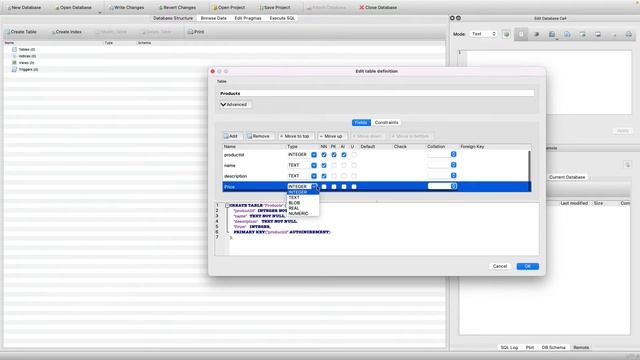
Task: Click New Database in main toolbar
Action: 24,7
